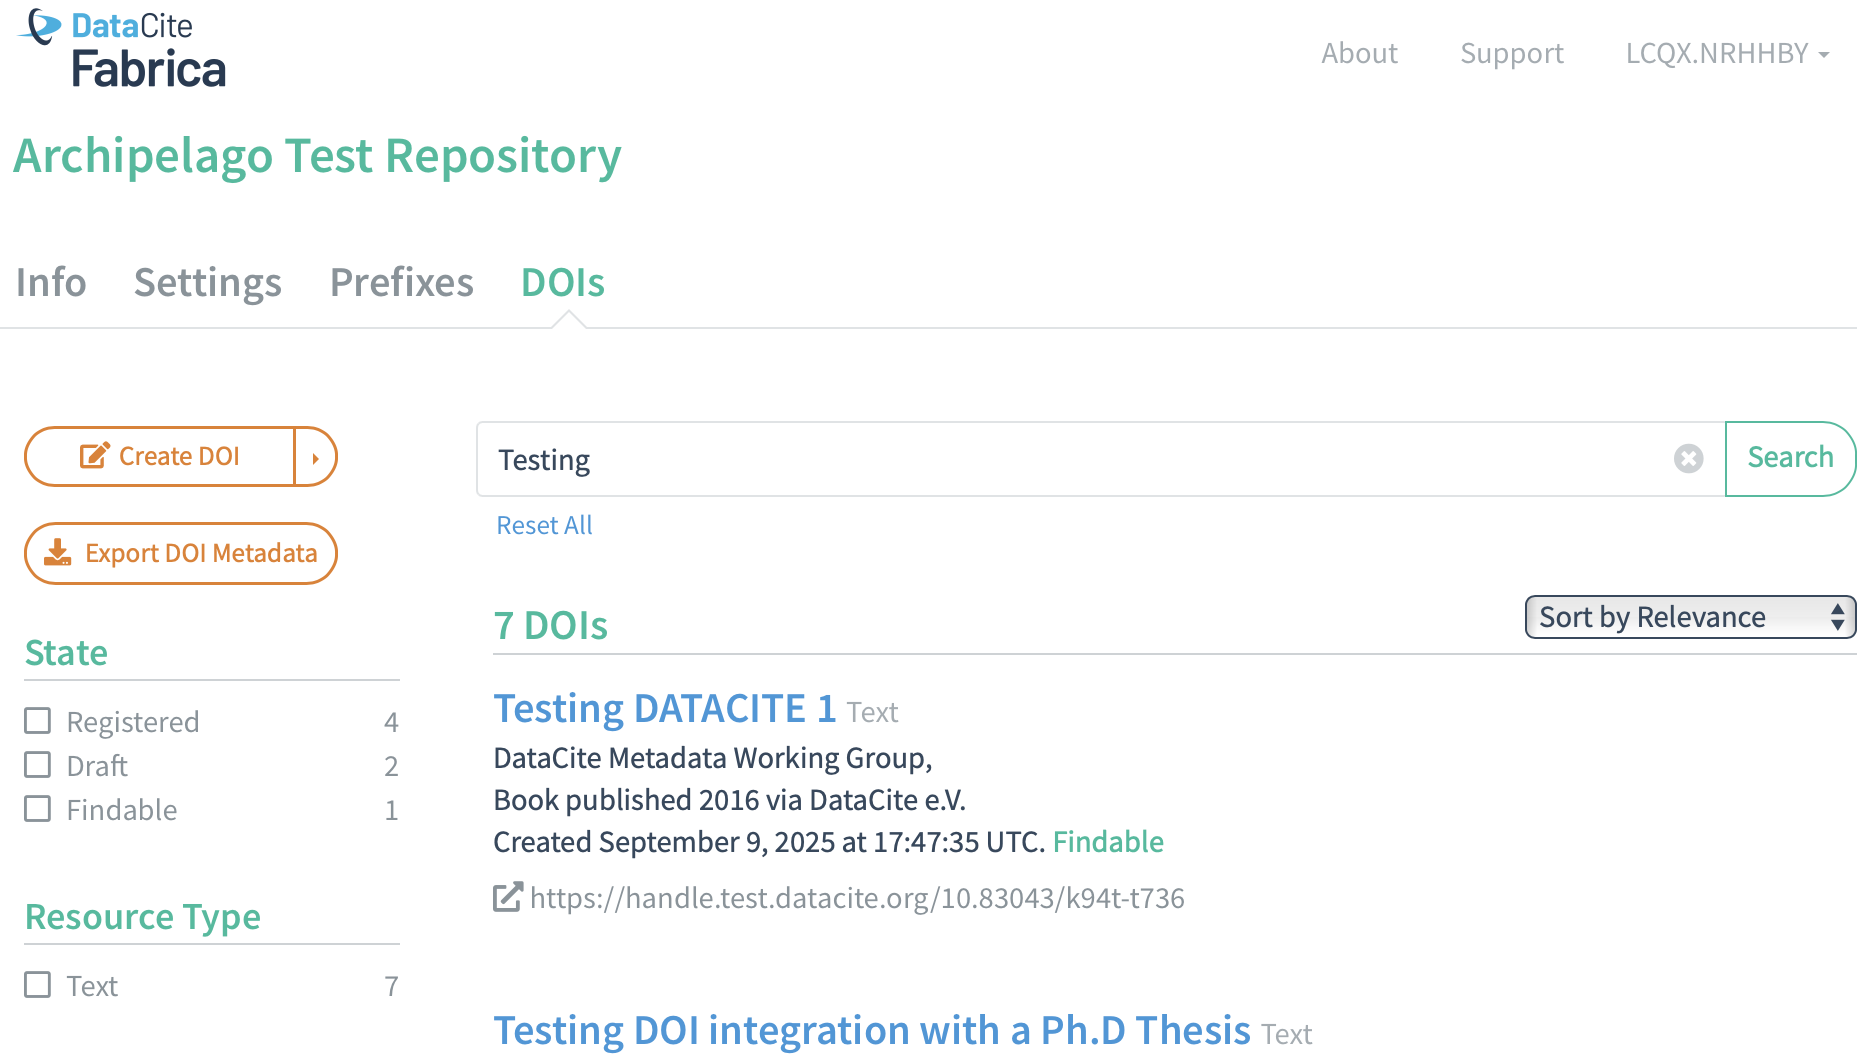Open the Support link in header
The image size is (1872, 1058).
1511,53
